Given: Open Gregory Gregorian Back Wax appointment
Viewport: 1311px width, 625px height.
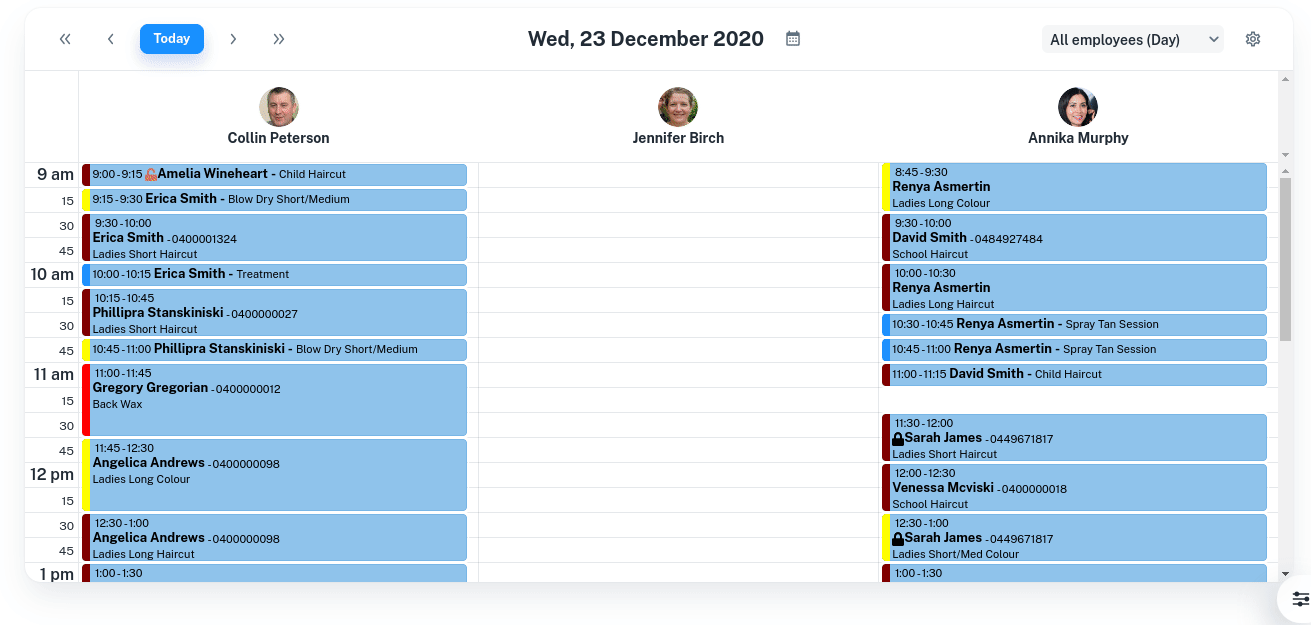Looking at the screenshot, I should point(275,400).
